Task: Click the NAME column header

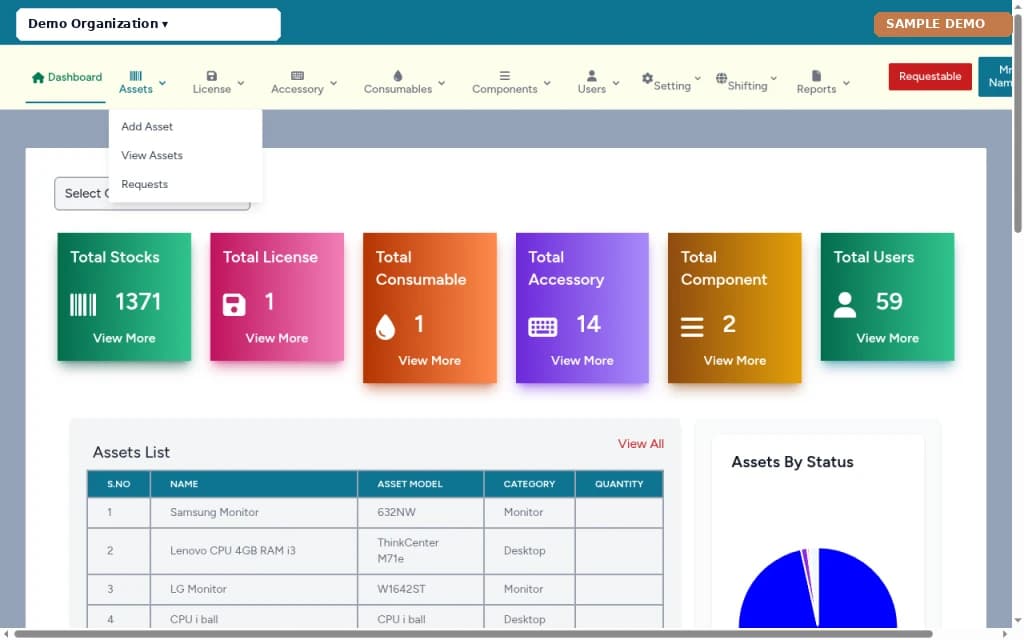Action: click(254, 484)
